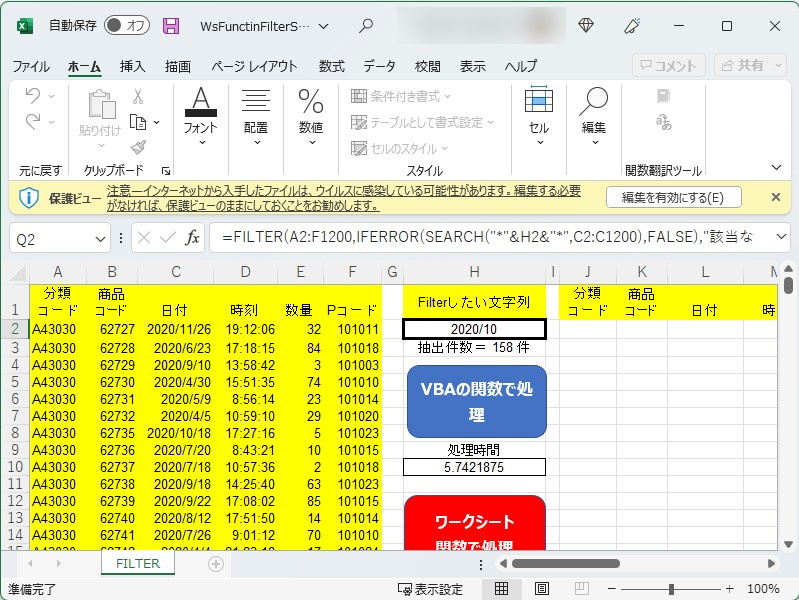
Task: Click the Format Painter brush icon
Action: (x=138, y=147)
